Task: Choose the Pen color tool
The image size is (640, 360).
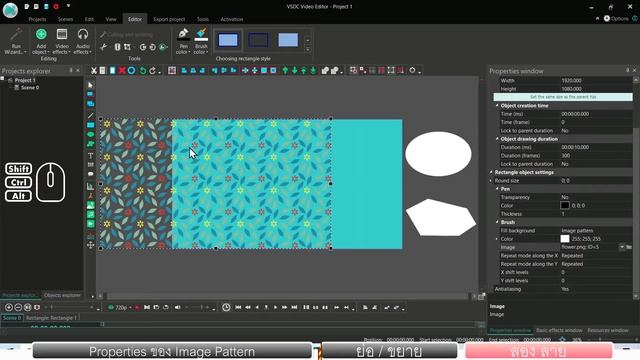Action: pos(183,41)
